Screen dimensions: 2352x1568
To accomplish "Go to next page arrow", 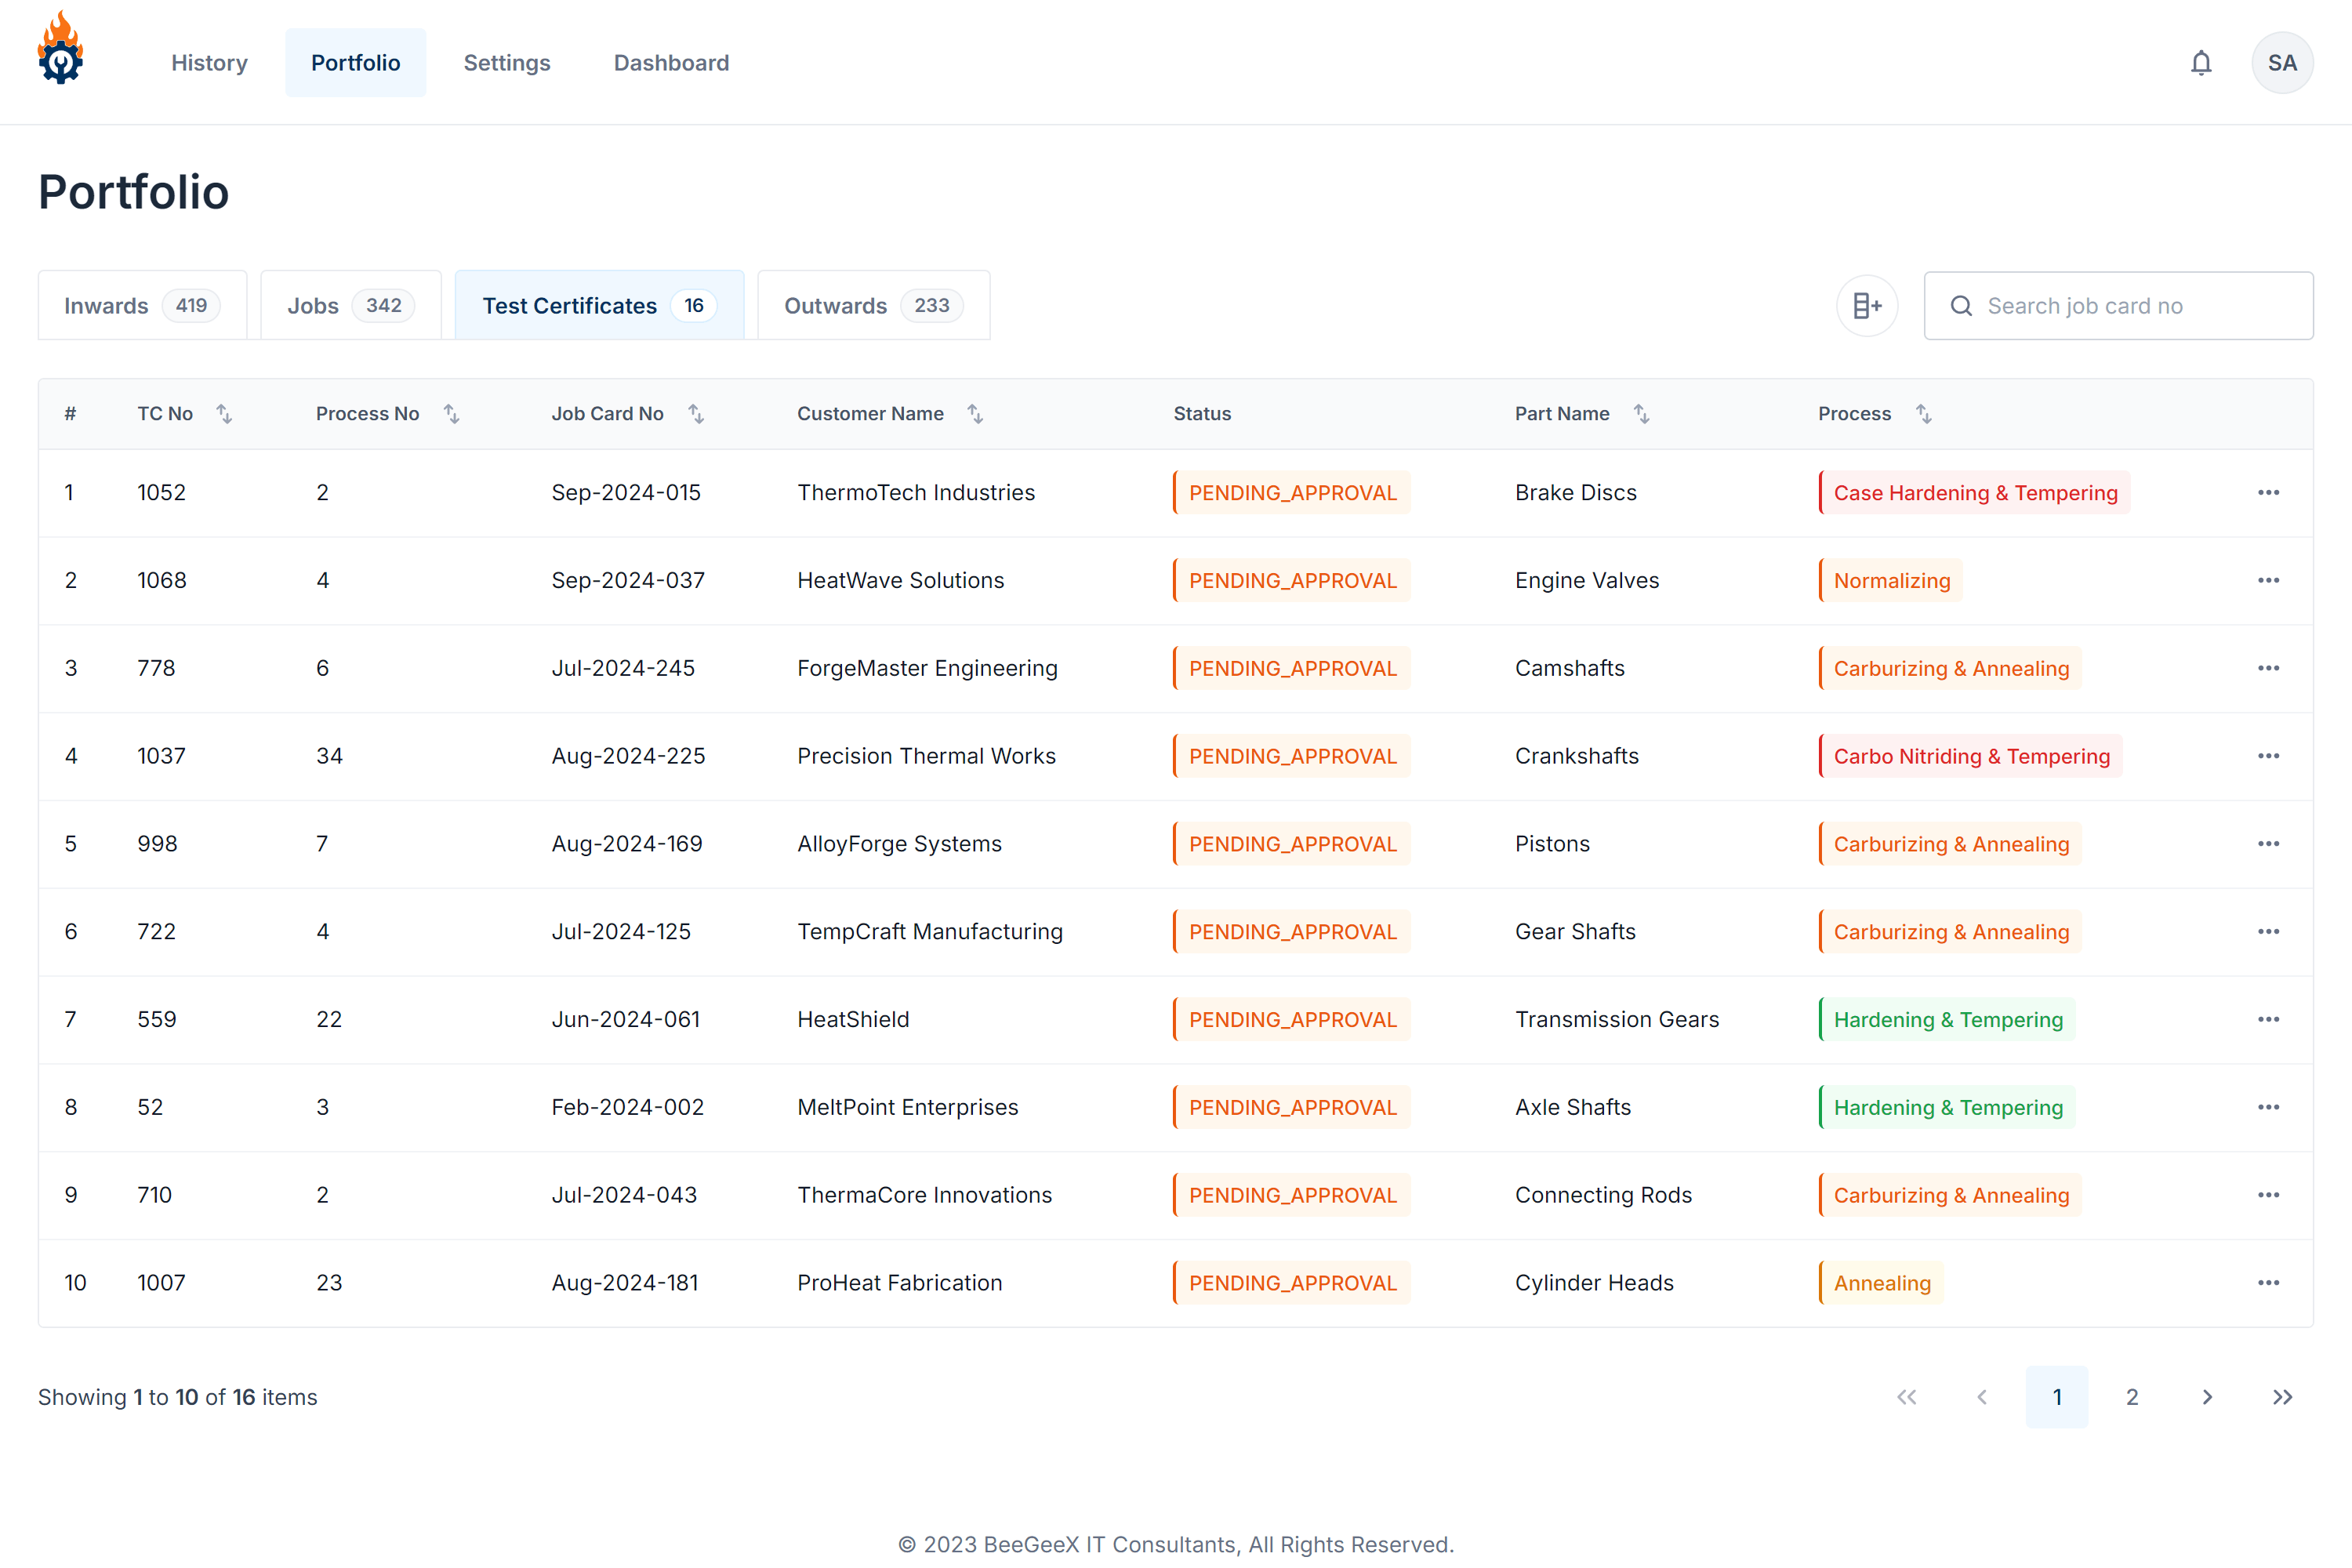I will click(x=2206, y=1397).
